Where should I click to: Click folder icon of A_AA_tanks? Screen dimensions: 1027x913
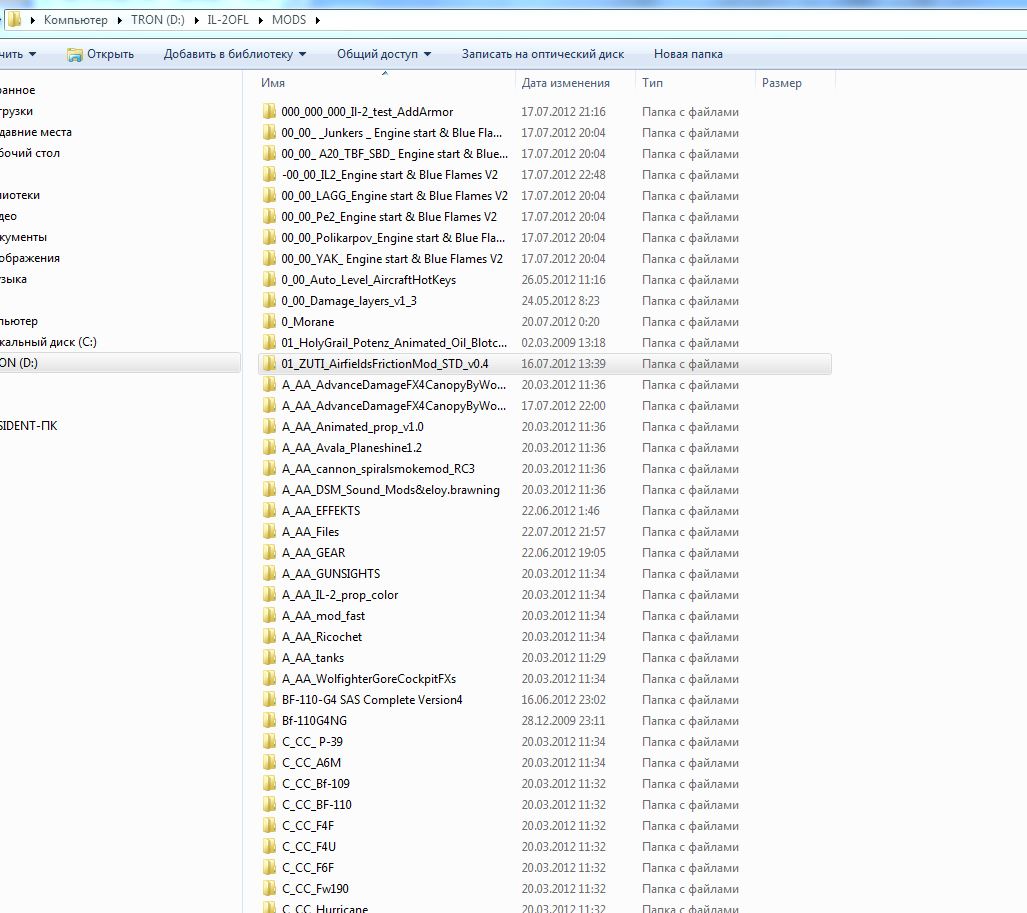[269, 658]
